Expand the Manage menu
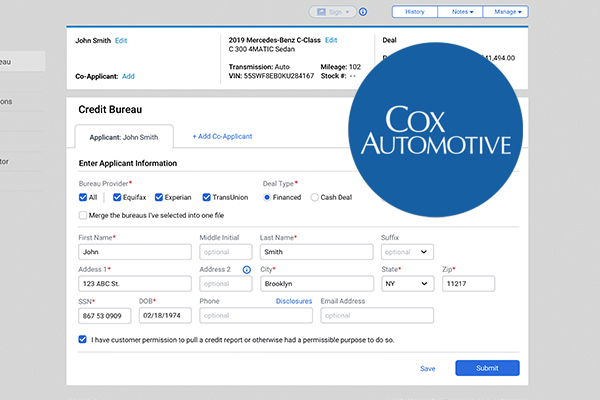The image size is (600, 400). [x=505, y=11]
